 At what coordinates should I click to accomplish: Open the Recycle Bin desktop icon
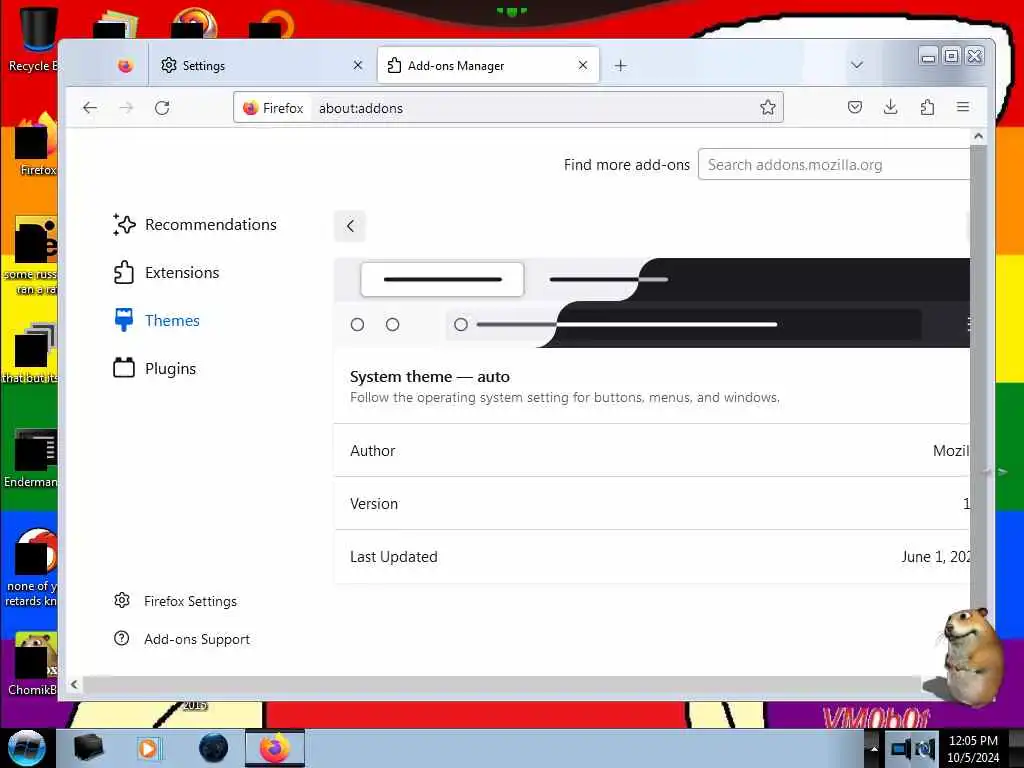(x=36, y=39)
